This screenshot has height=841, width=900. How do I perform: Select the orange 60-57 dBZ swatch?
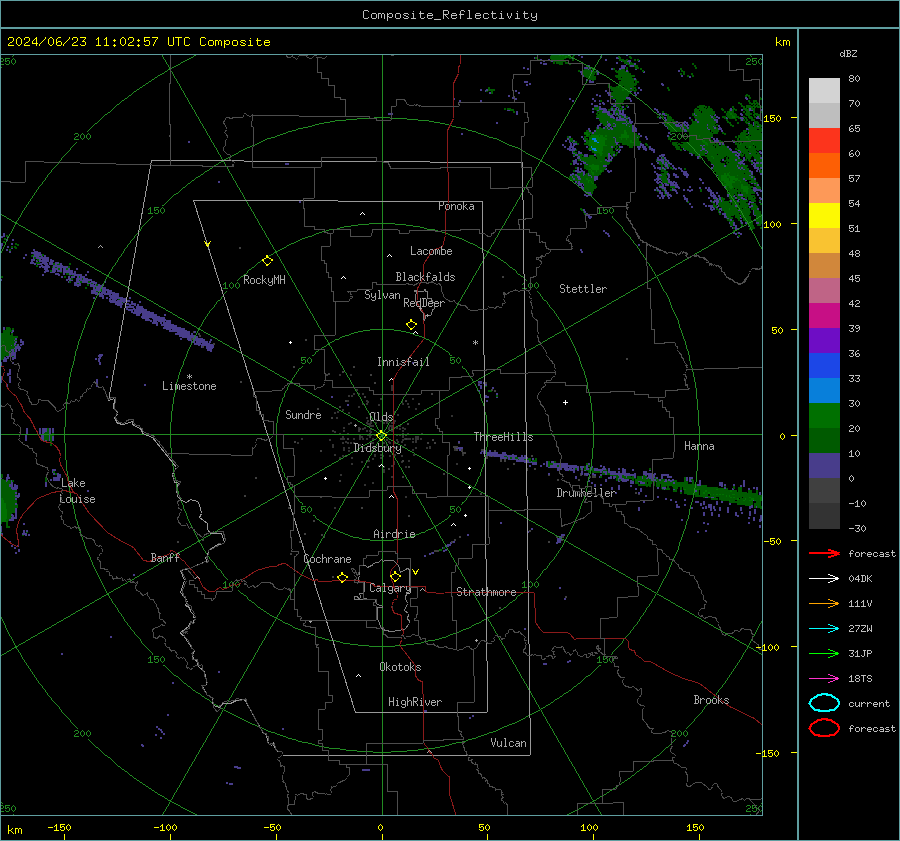pos(824,165)
